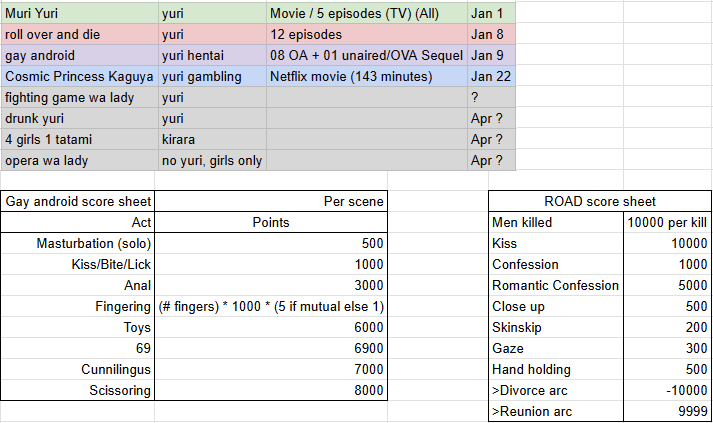Select the '6000' points cell

tap(271, 327)
